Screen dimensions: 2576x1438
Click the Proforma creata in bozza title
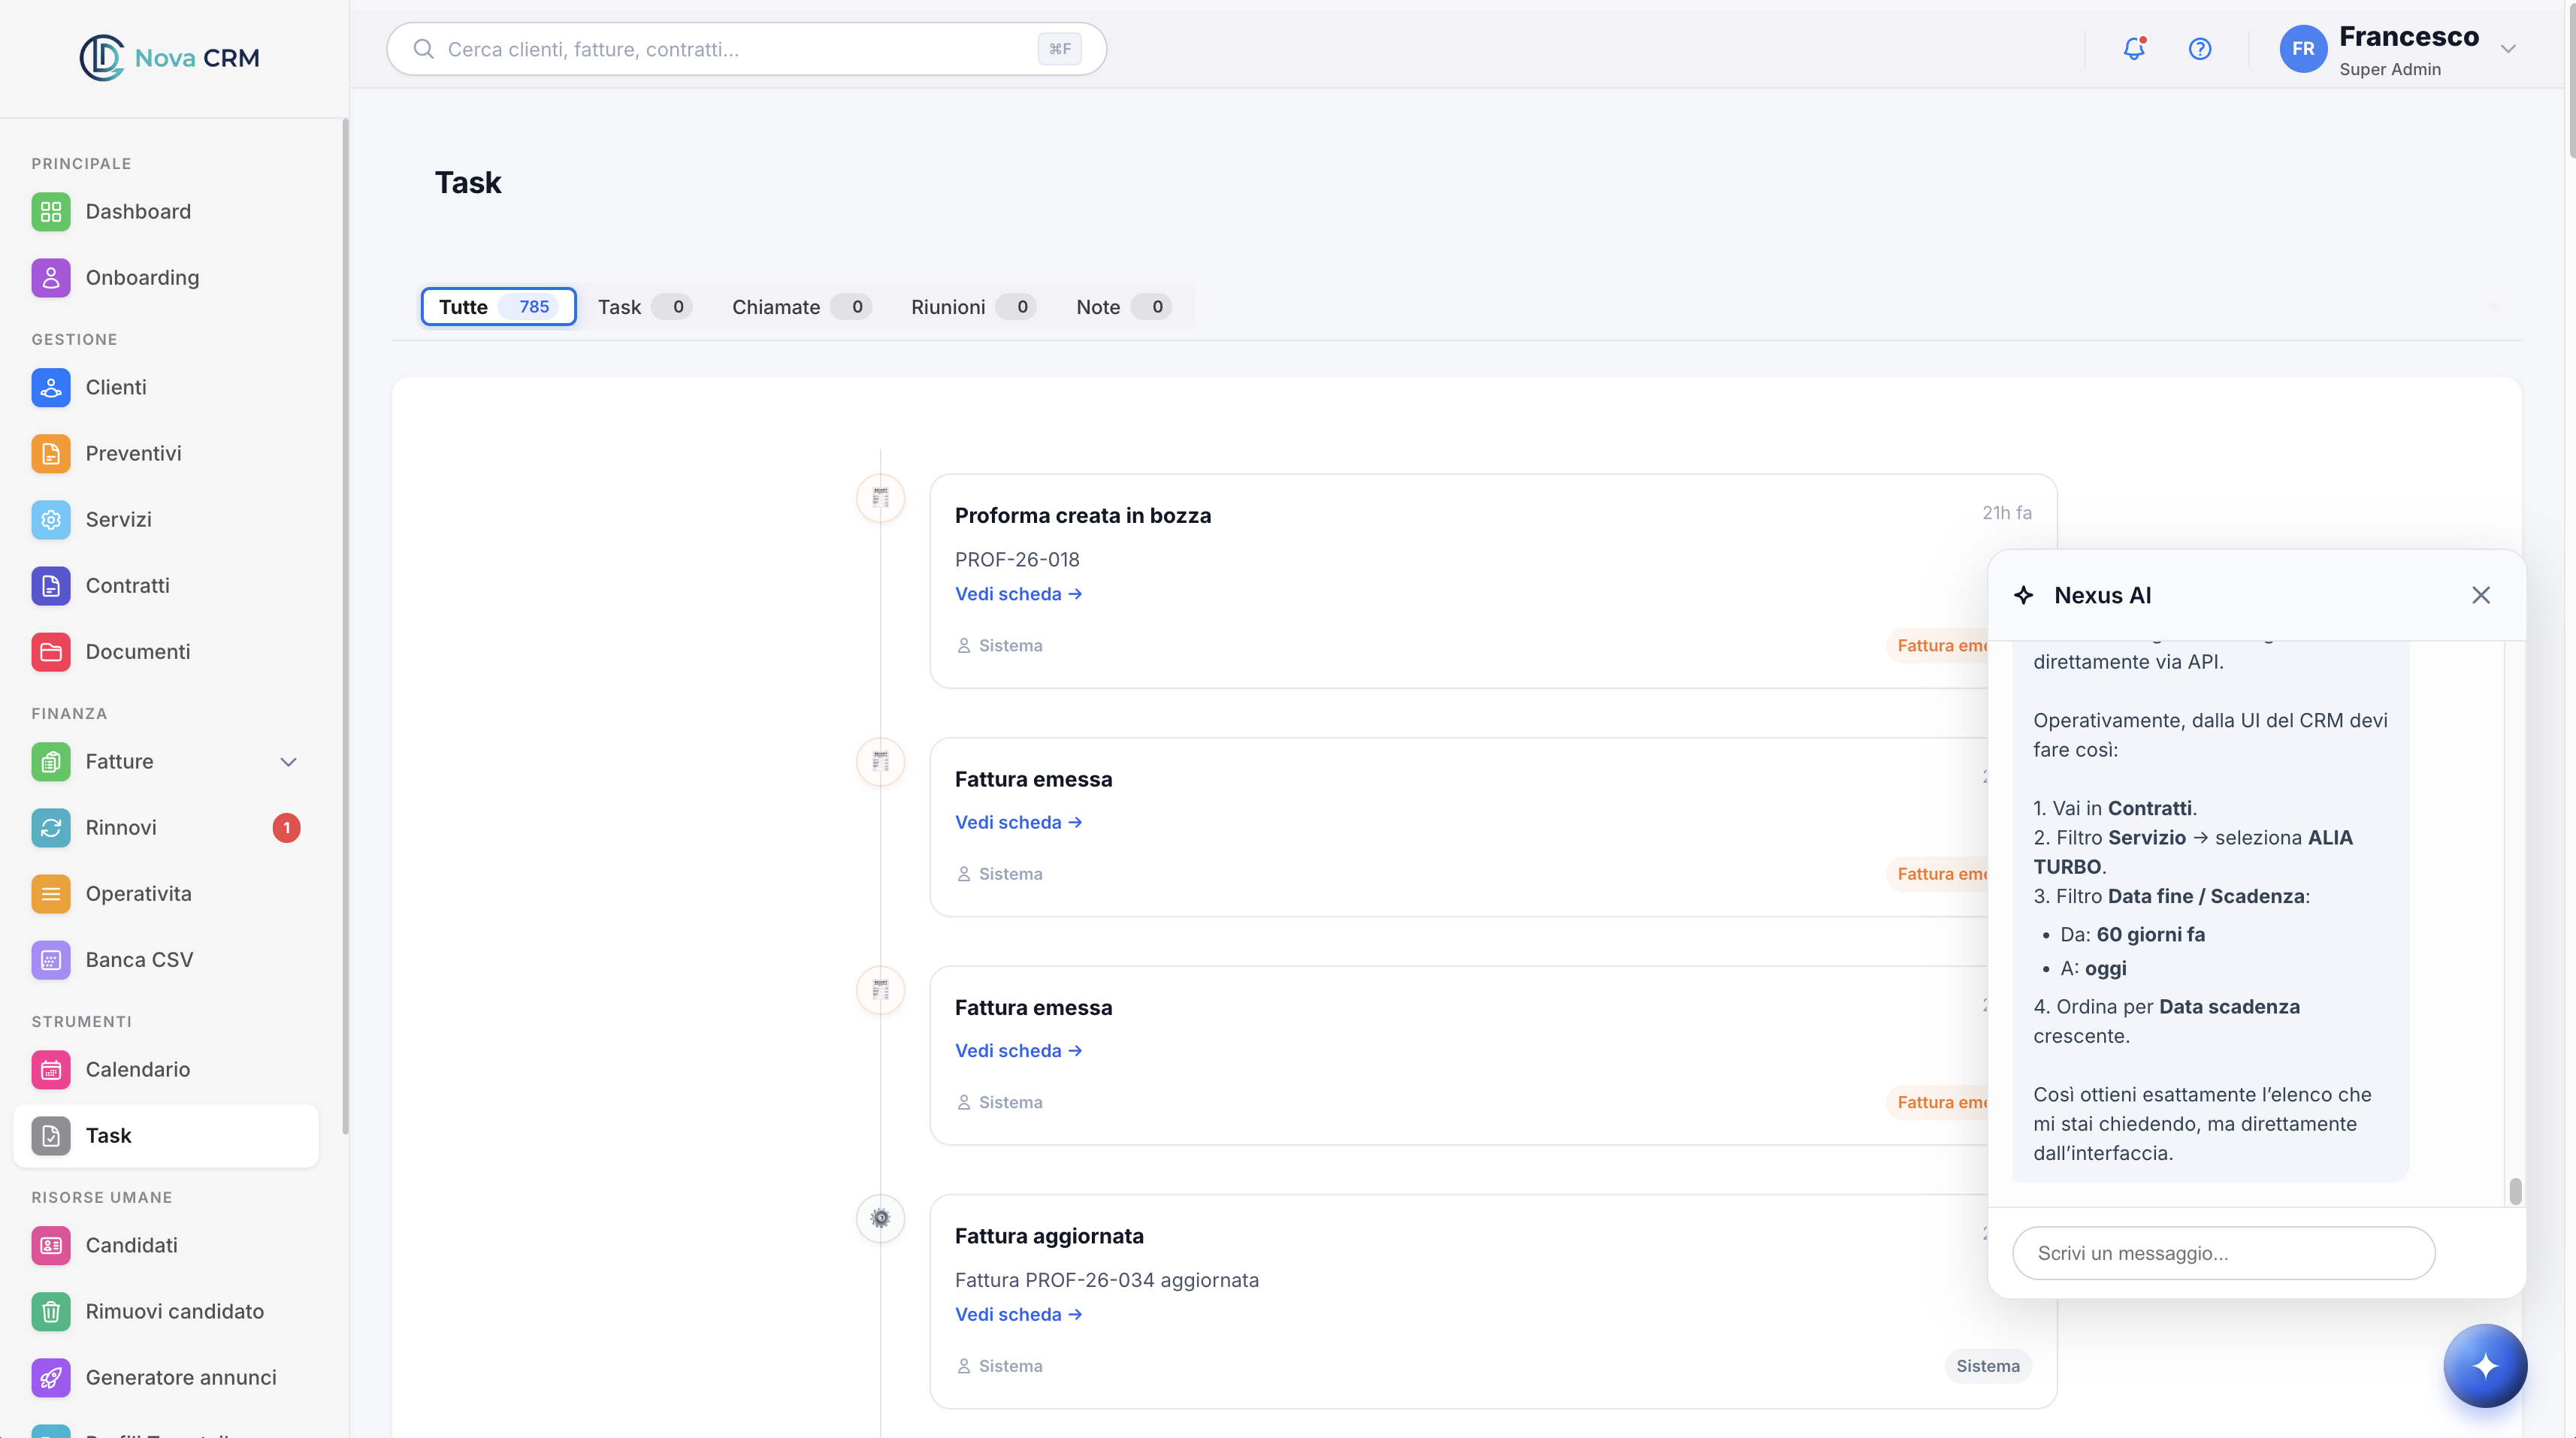click(1082, 515)
